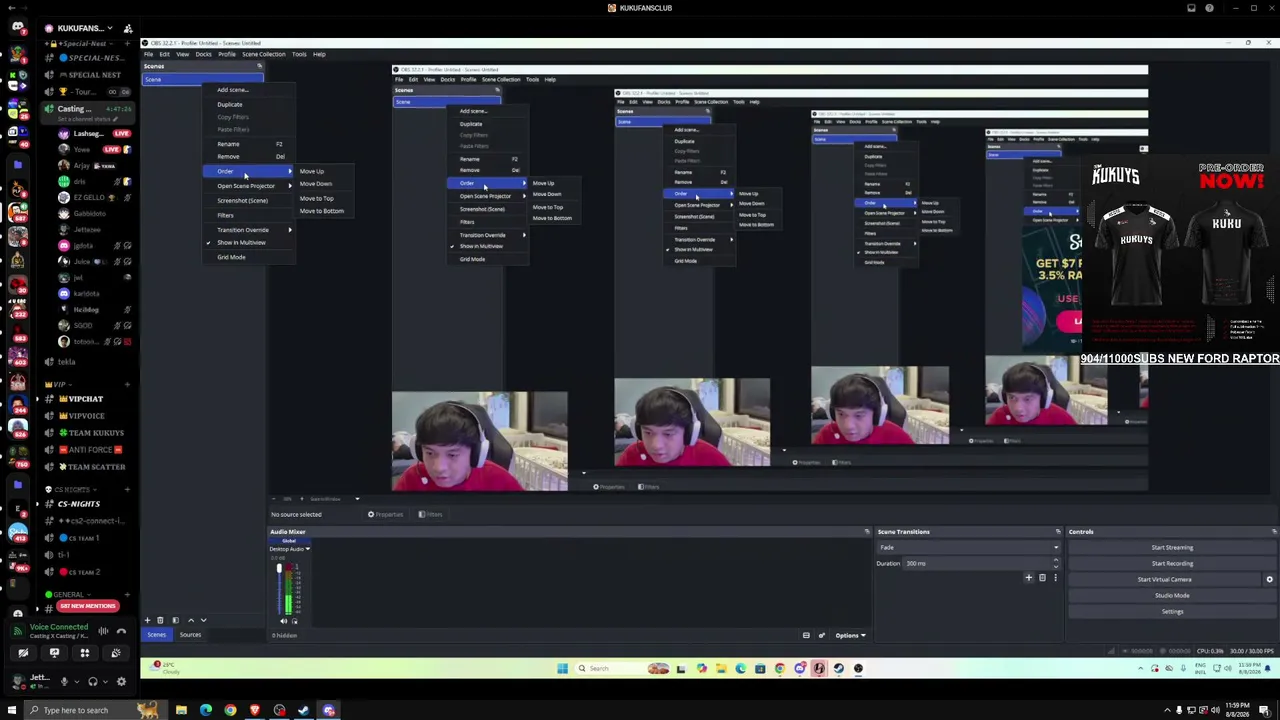1280x720 pixels.
Task: Open the VIPCHAT text channel
Action: [85, 399]
